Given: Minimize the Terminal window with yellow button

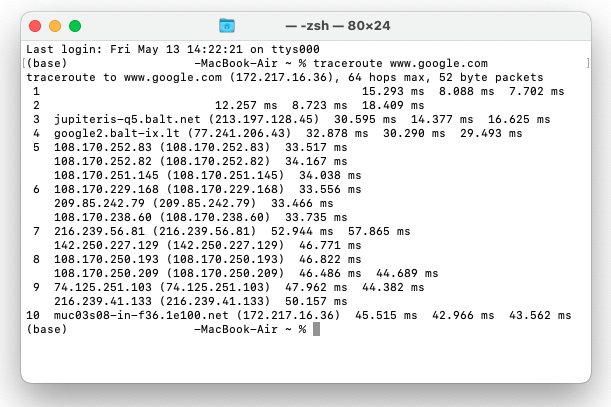Looking at the screenshot, I should click(55, 24).
